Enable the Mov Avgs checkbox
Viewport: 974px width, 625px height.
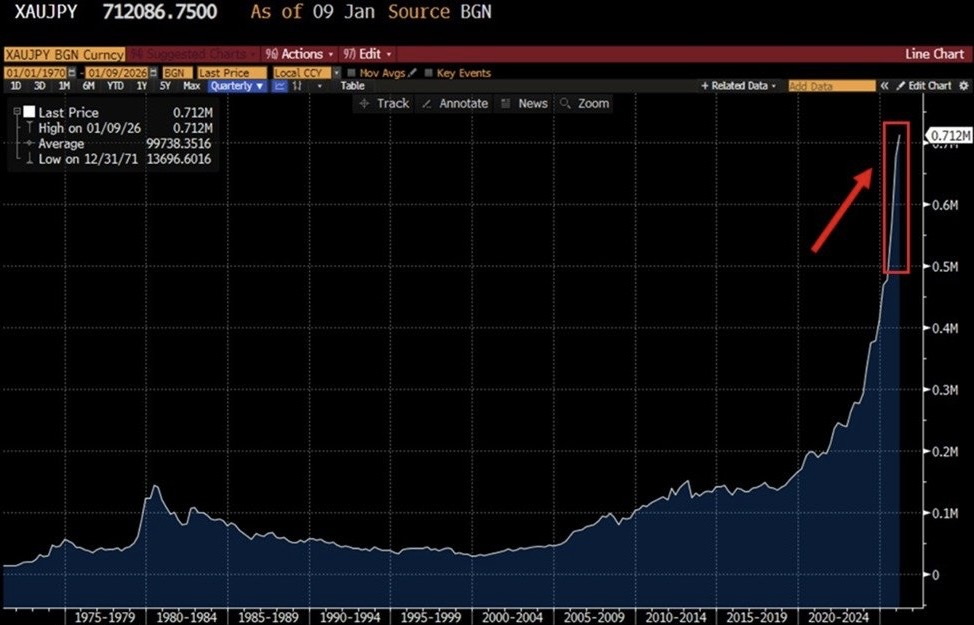click(x=351, y=73)
